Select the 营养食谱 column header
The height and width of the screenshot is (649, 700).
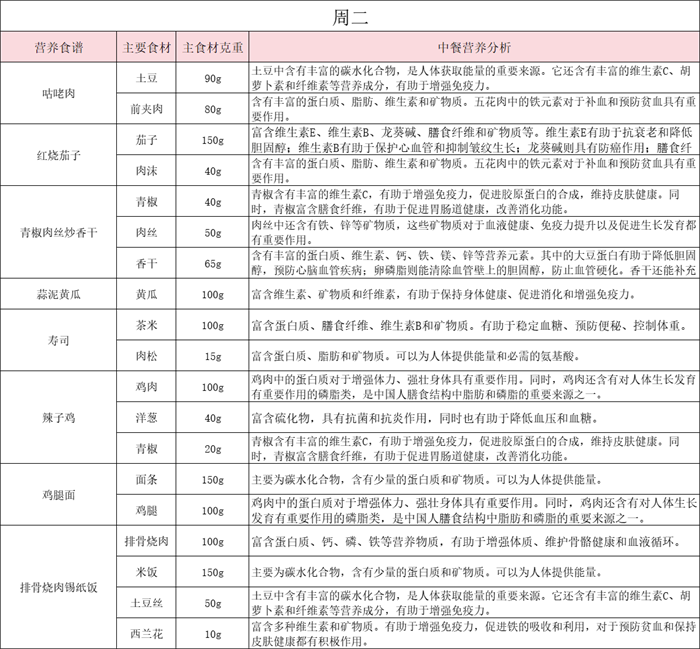click(x=59, y=47)
